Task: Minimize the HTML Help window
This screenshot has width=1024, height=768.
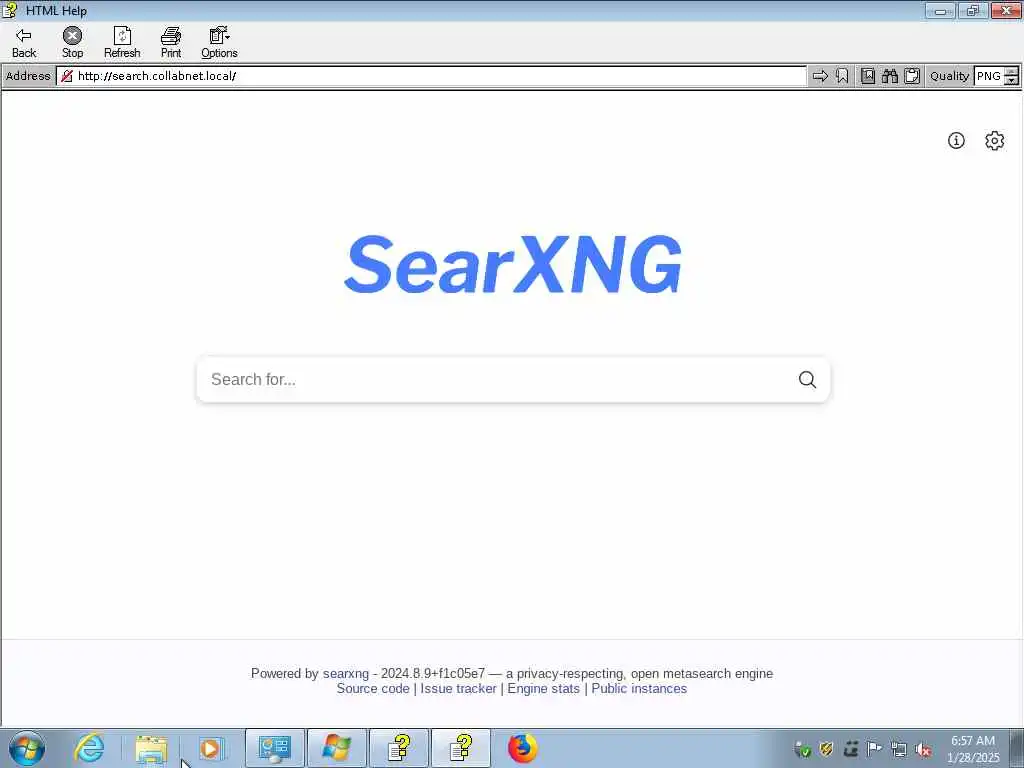Action: point(940,10)
